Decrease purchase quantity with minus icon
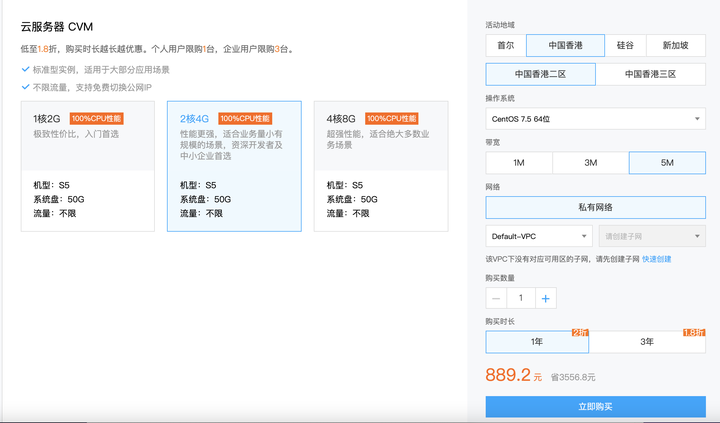Screen dimensions: 720x423 tap(496, 298)
